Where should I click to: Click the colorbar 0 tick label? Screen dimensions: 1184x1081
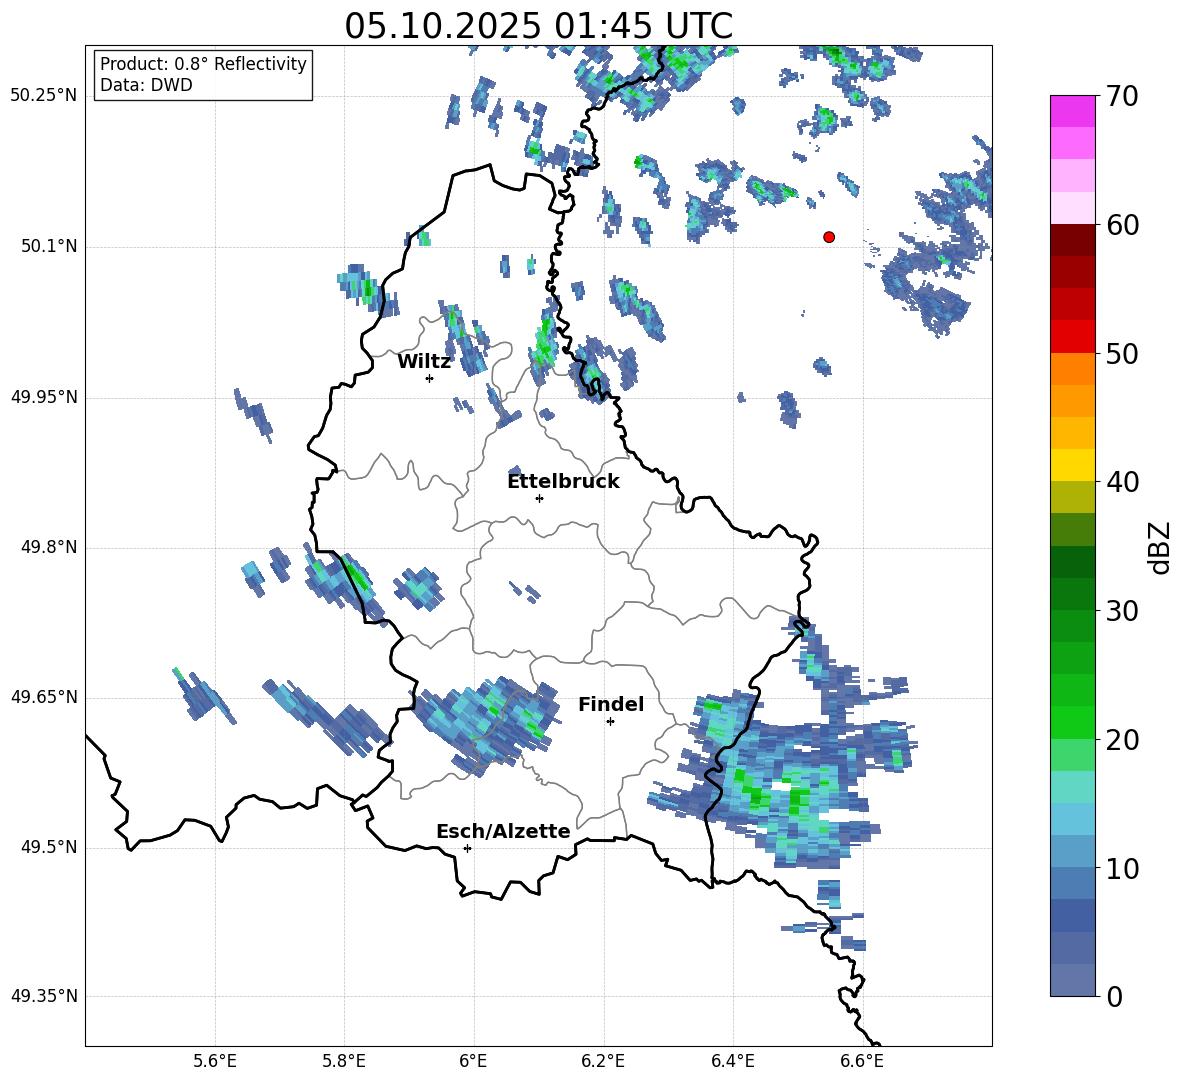pyautogui.click(x=1114, y=996)
